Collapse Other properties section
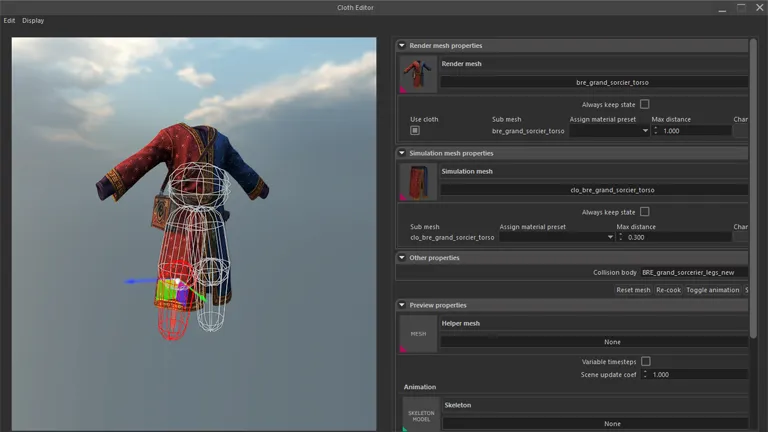This screenshot has height=432, width=768. pyautogui.click(x=402, y=258)
